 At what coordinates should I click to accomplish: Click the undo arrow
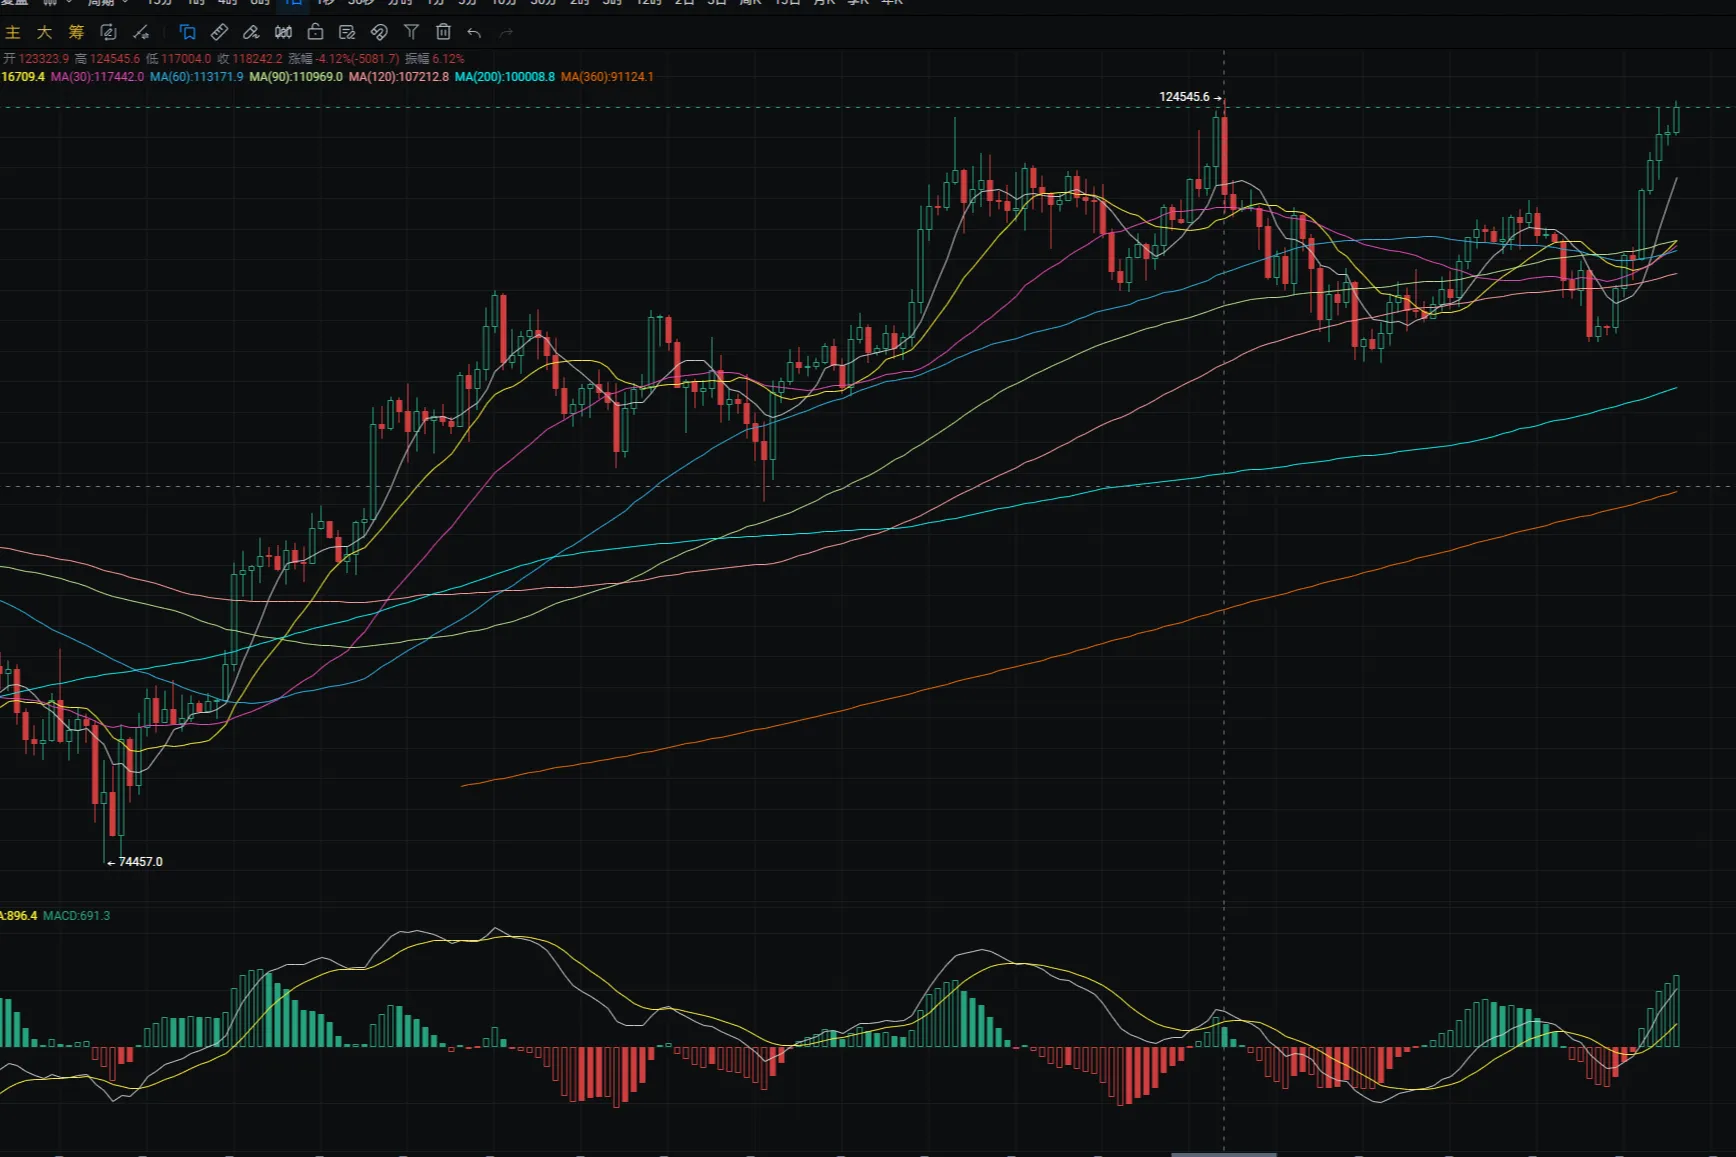(x=474, y=33)
